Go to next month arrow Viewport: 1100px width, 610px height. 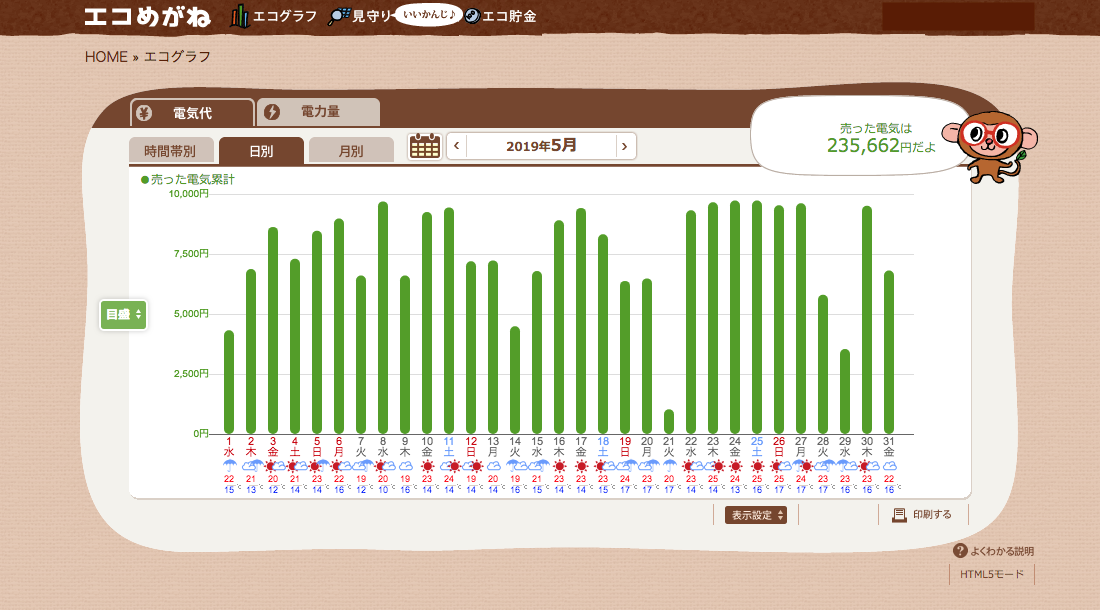coord(625,147)
